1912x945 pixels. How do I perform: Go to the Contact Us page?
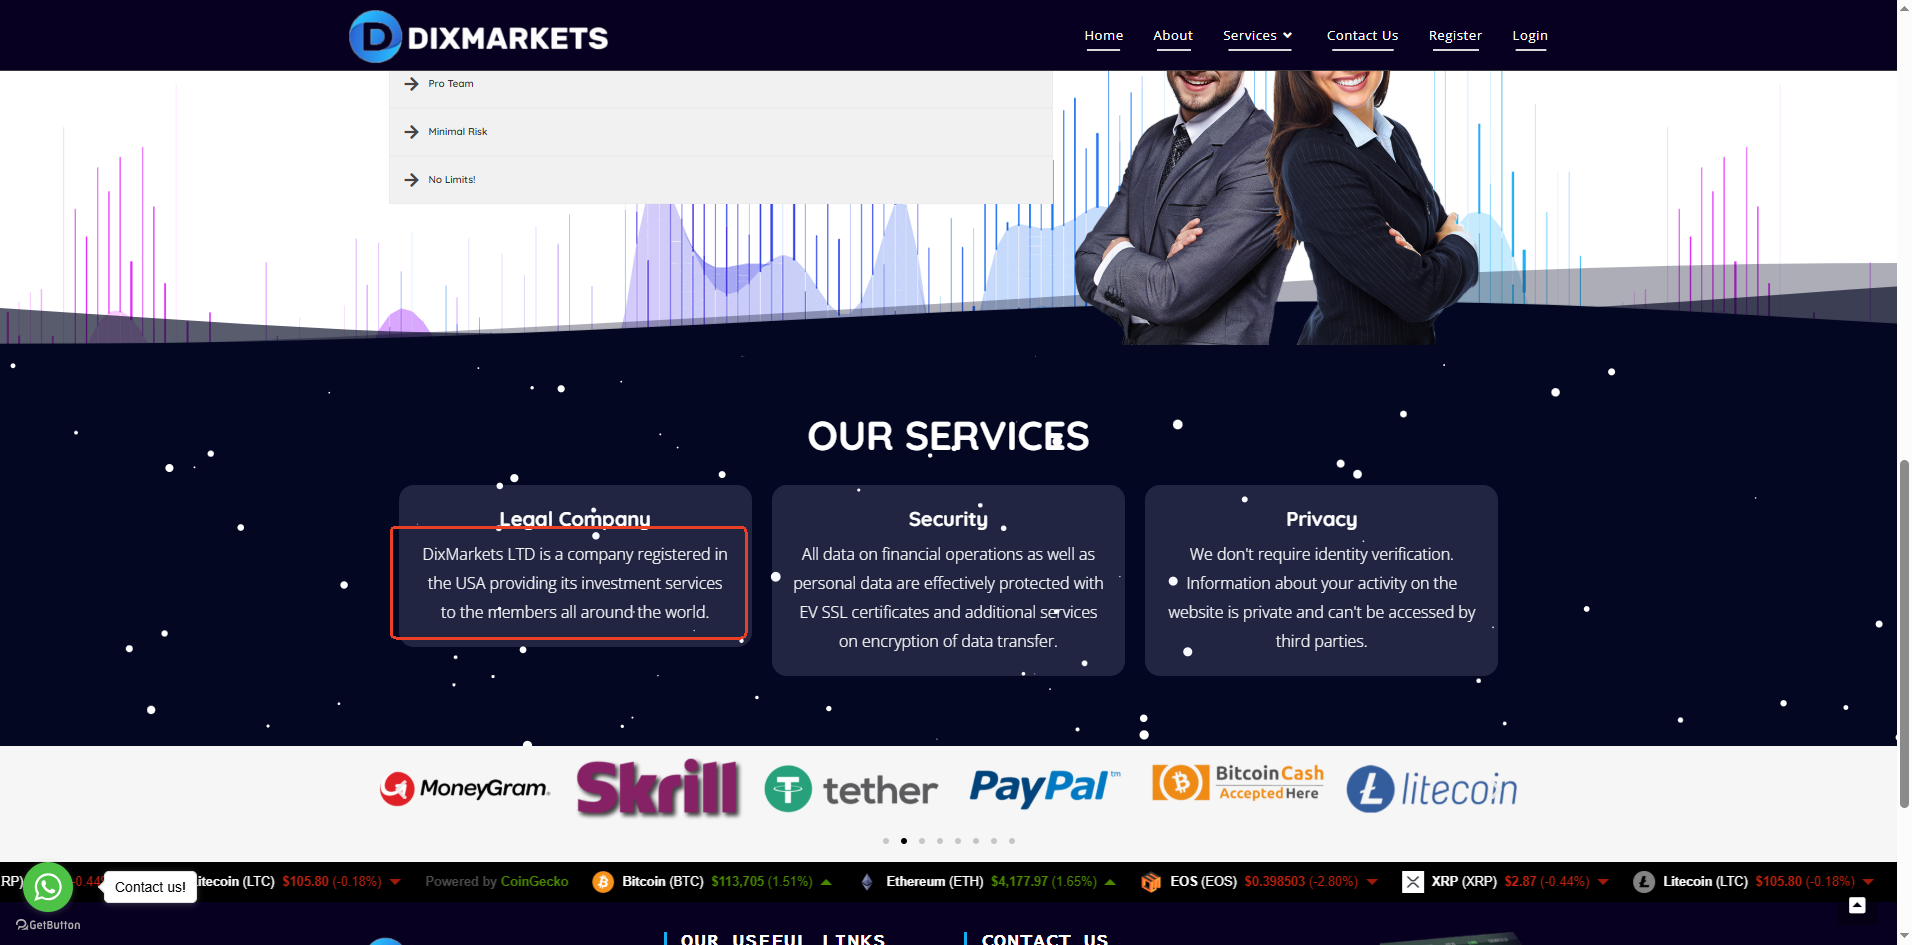(x=1362, y=36)
